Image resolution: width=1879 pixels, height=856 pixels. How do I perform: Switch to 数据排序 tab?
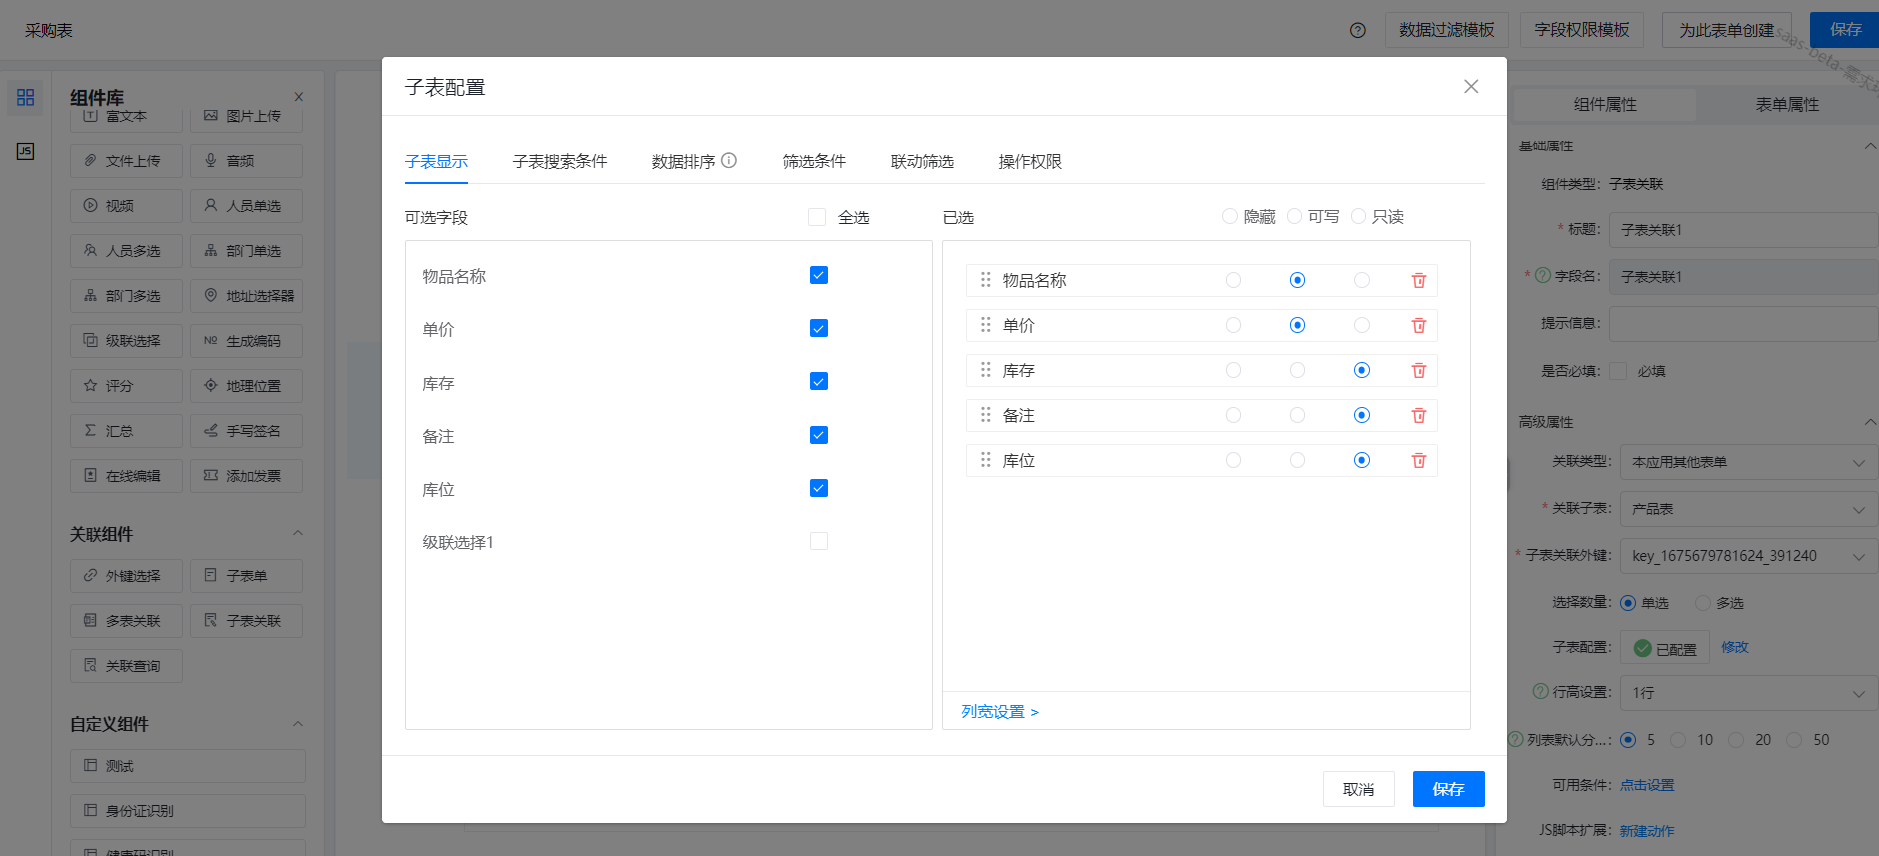click(684, 161)
